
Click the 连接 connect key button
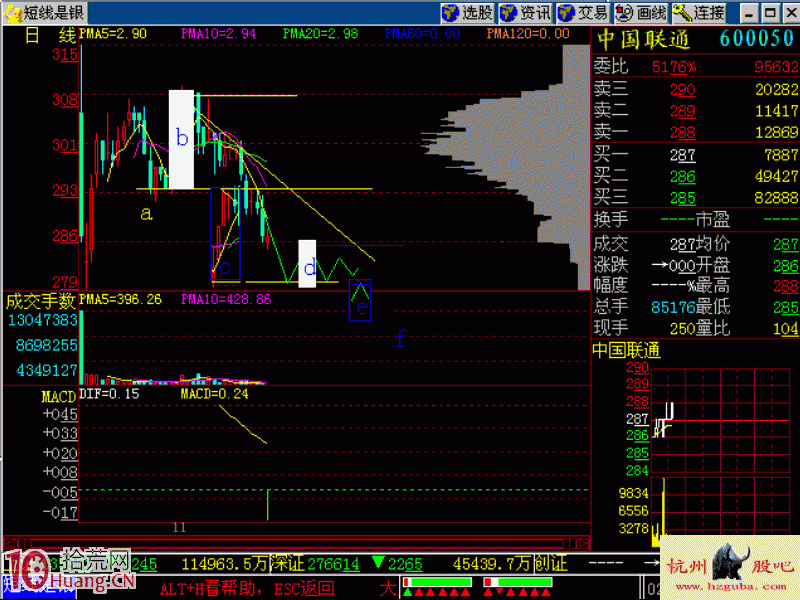click(x=699, y=13)
